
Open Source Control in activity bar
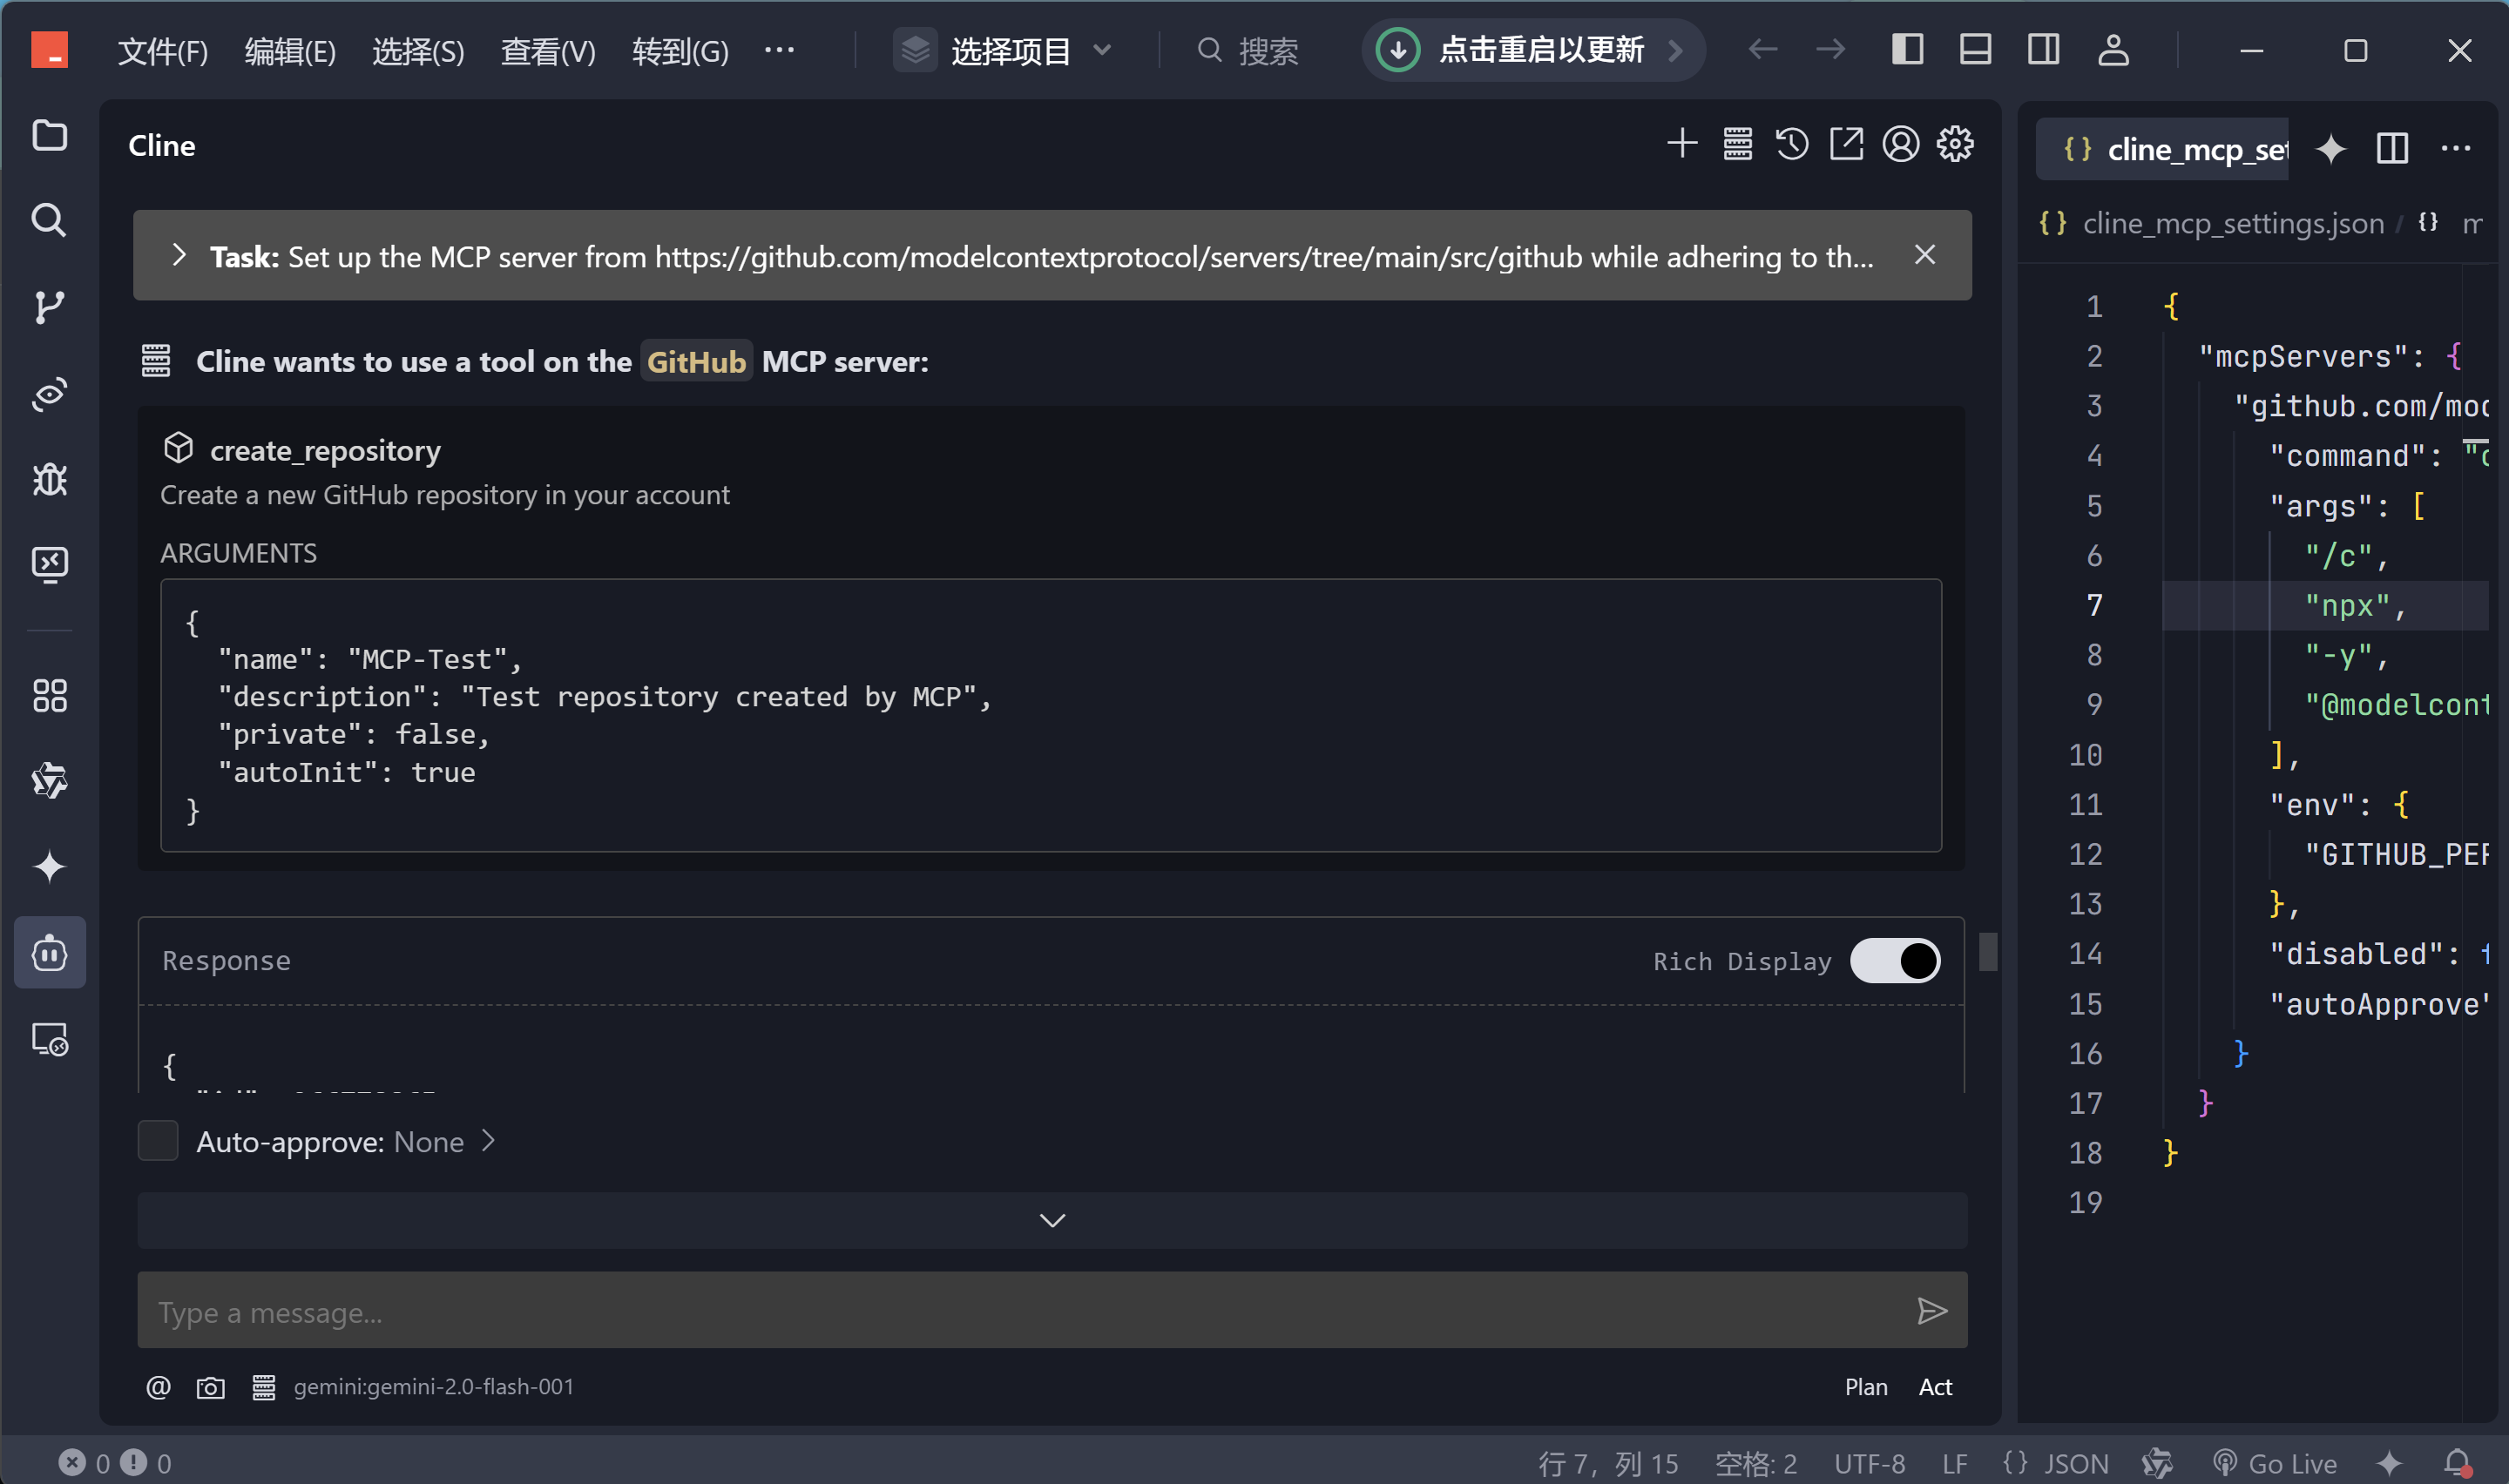click(49, 307)
